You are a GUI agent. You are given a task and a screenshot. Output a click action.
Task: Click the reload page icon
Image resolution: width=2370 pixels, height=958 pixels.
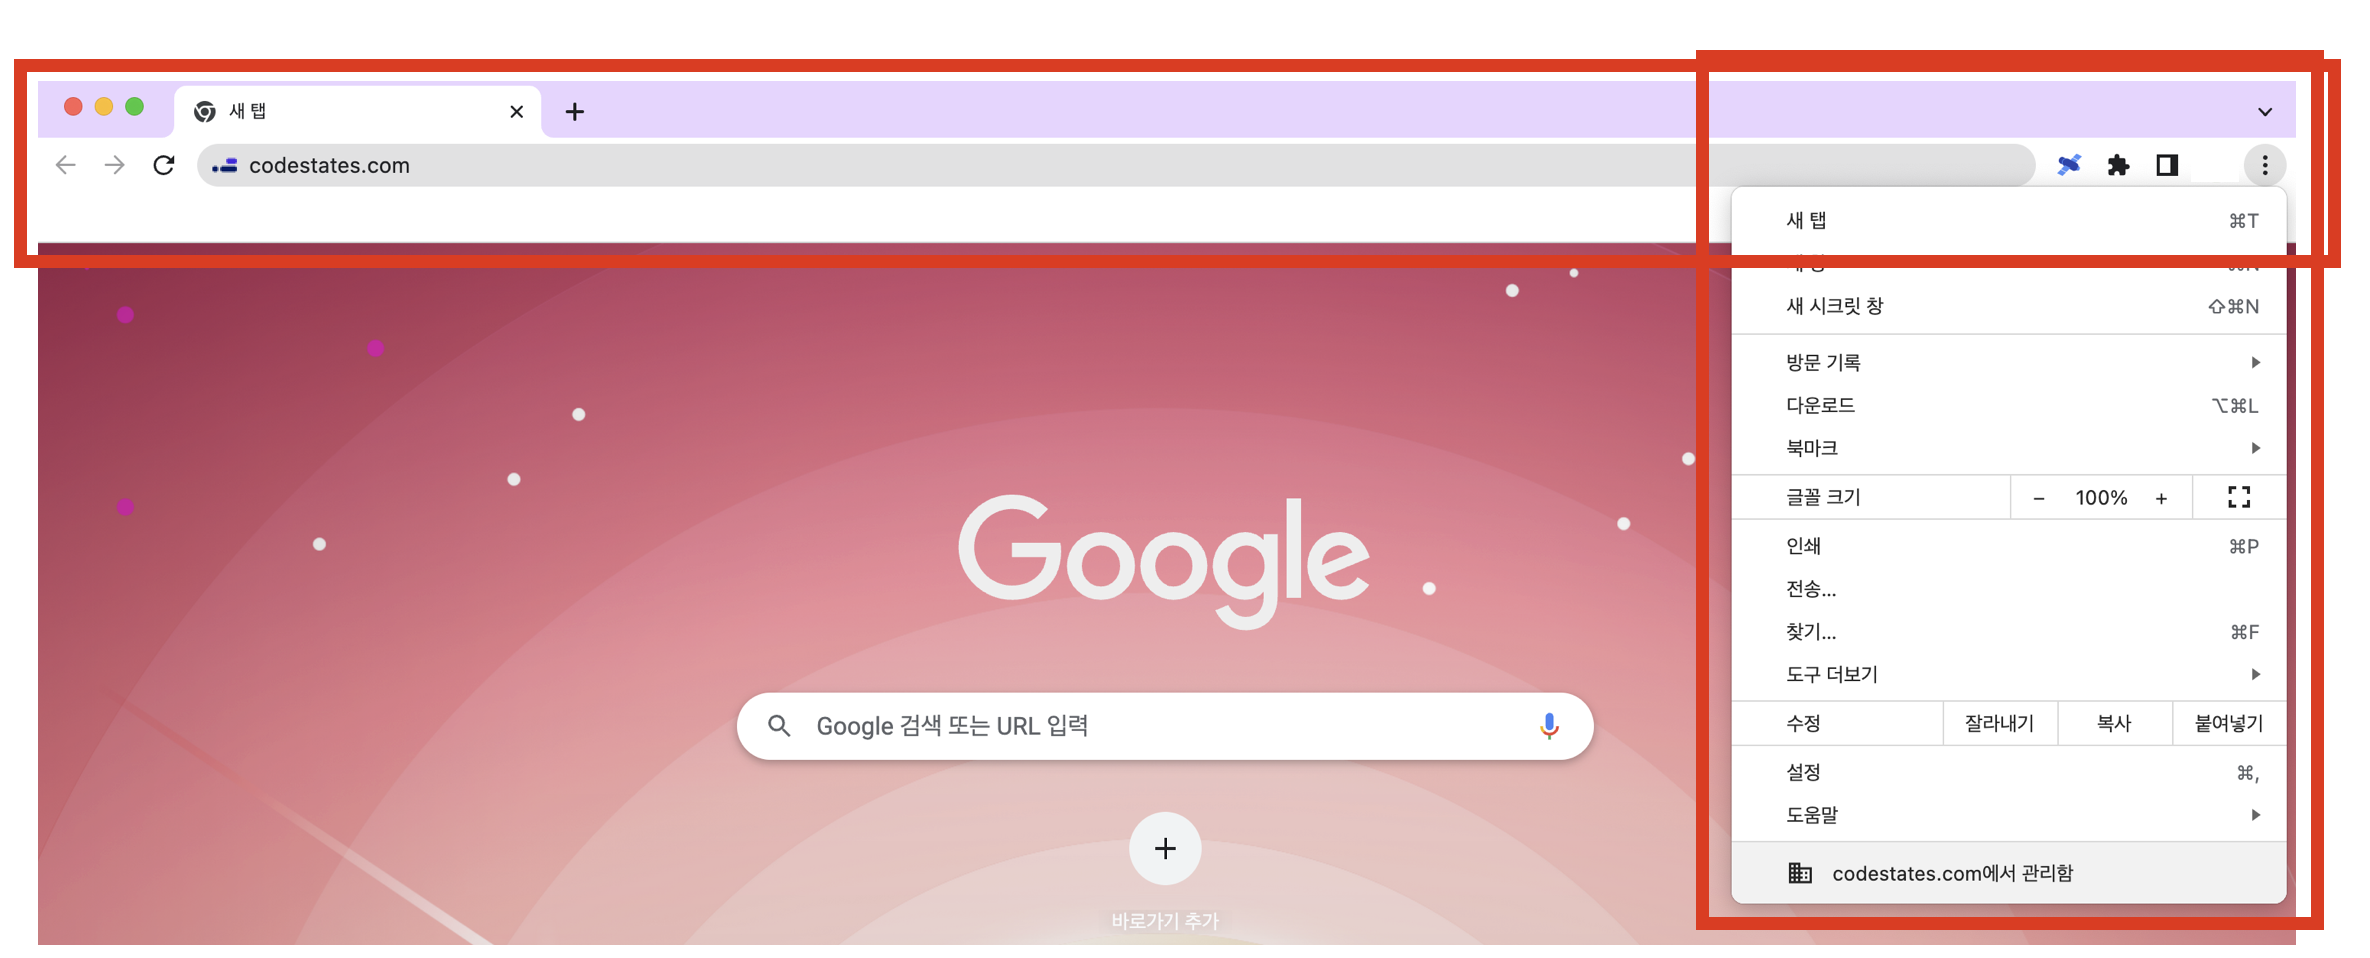164,165
